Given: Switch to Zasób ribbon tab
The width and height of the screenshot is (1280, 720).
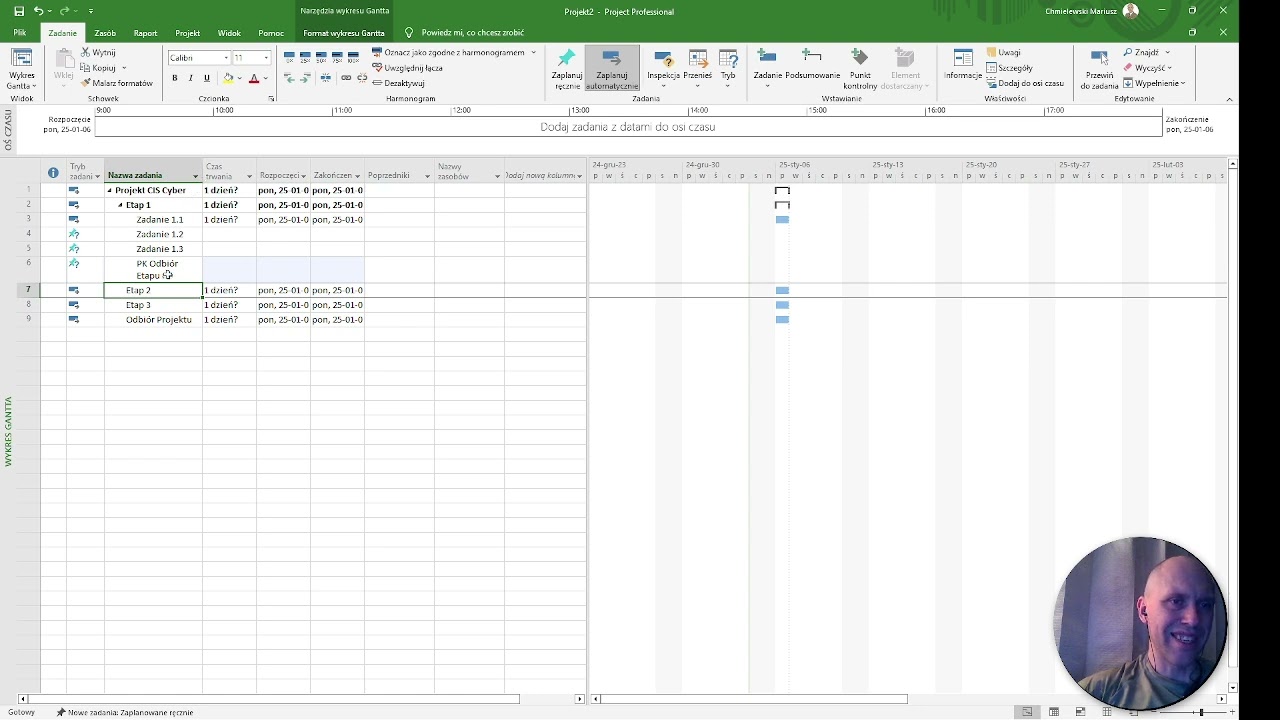Looking at the screenshot, I should (105, 33).
